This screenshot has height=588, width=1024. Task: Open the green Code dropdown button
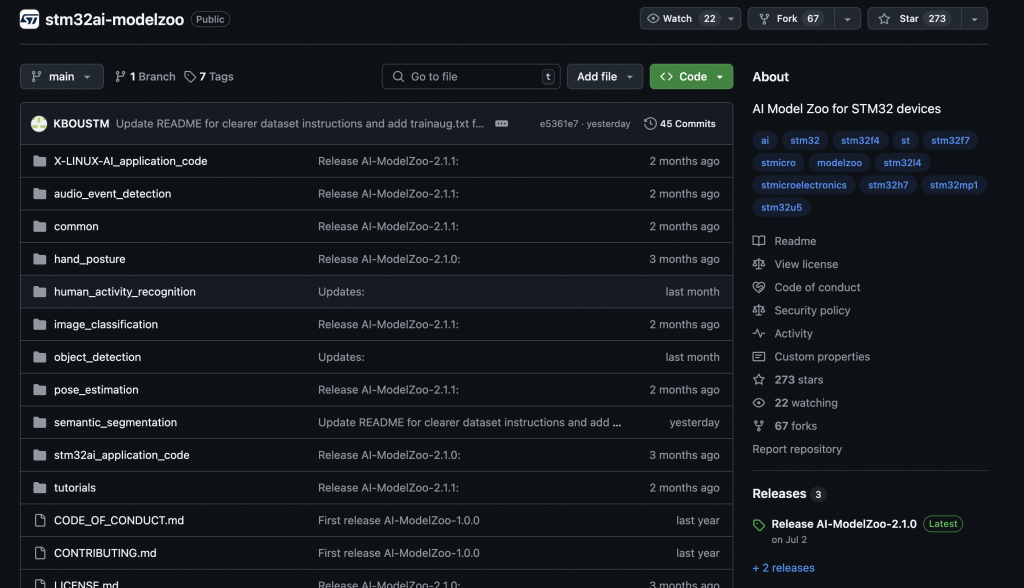point(691,76)
